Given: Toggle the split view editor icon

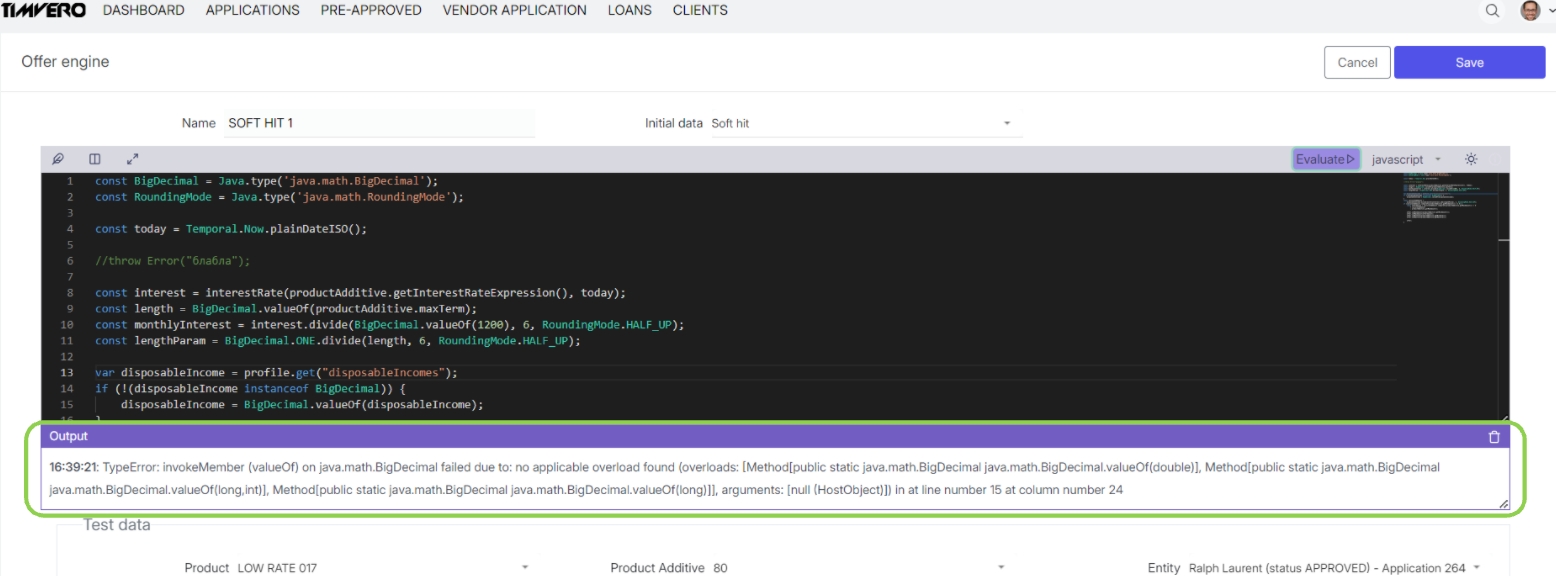Looking at the screenshot, I should point(95,159).
